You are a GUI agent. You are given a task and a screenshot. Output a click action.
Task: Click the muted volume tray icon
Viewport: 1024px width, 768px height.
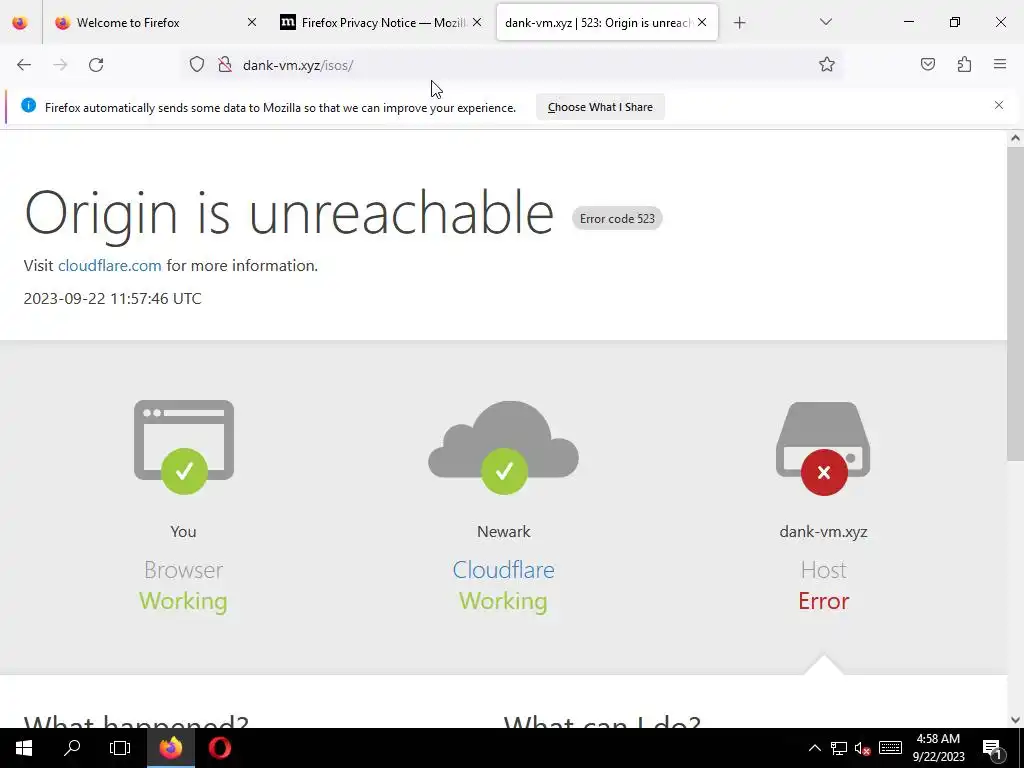click(x=862, y=748)
